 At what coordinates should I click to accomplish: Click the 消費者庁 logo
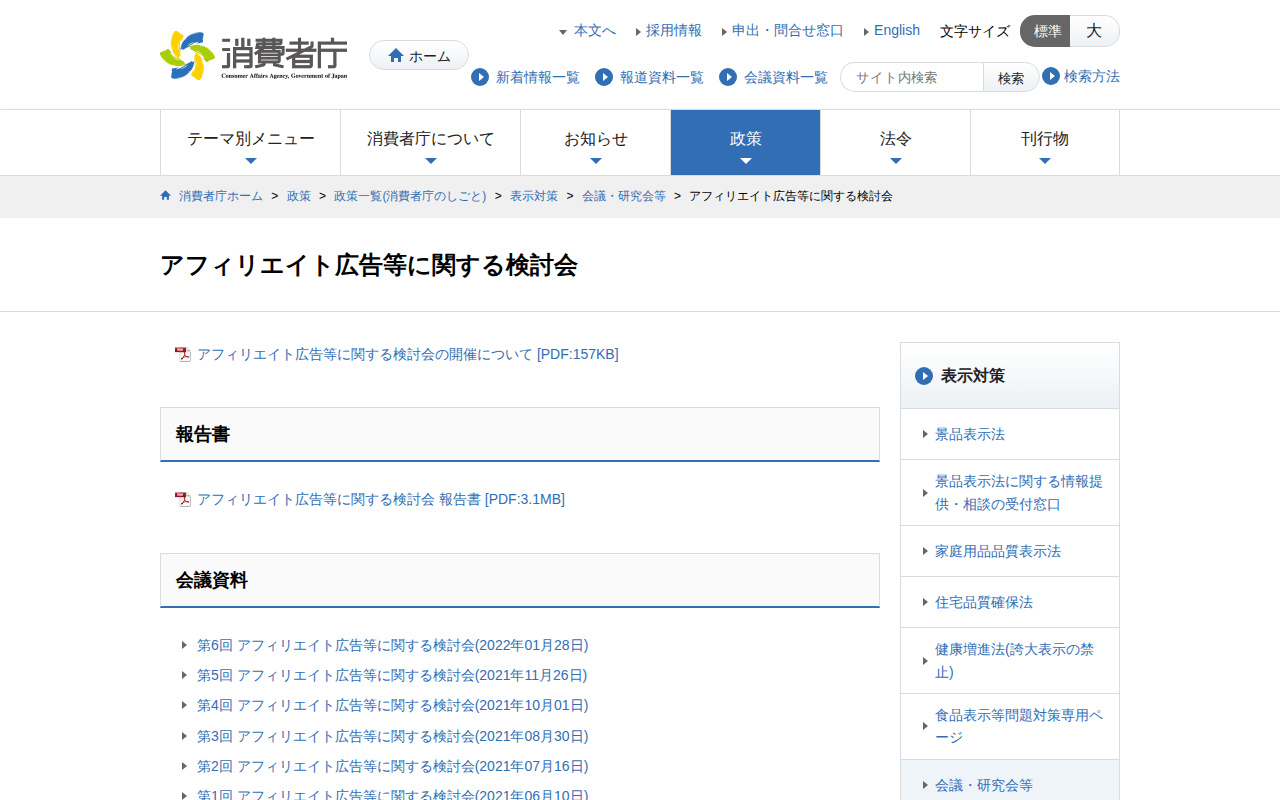254,55
